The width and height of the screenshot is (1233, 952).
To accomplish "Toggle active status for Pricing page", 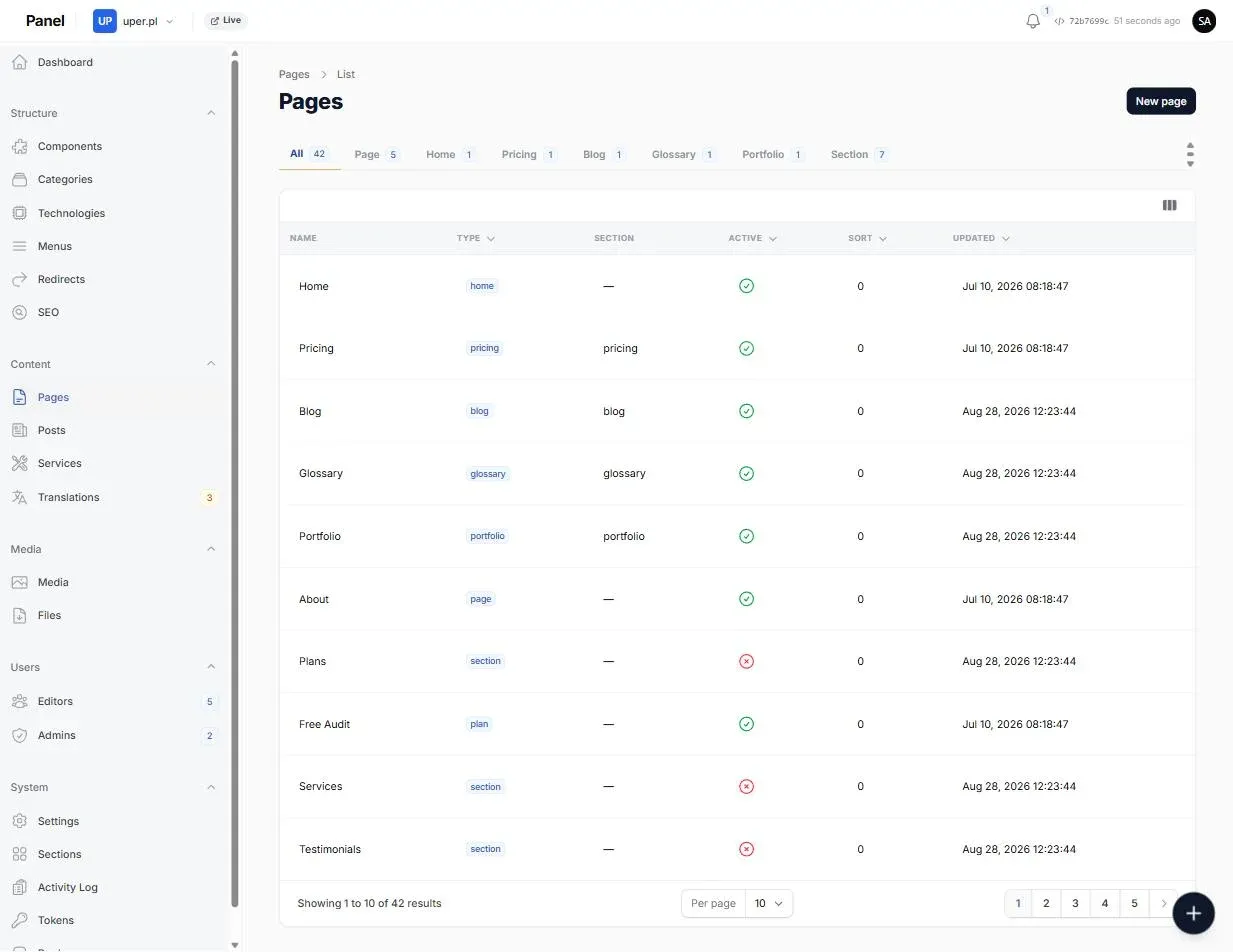I will tap(746, 348).
